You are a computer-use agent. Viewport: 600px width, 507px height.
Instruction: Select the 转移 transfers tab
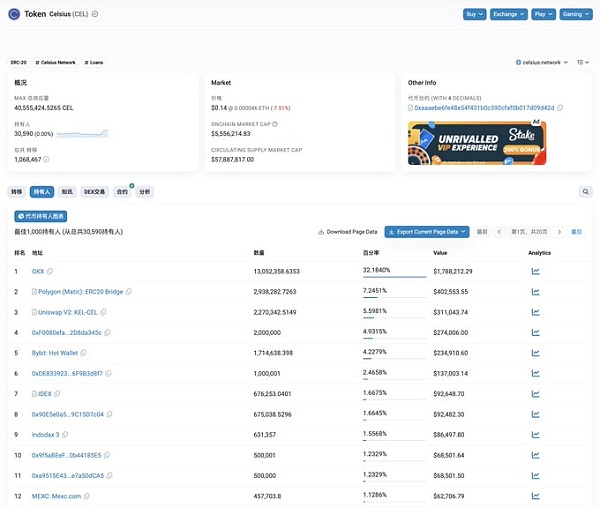(x=17, y=191)
